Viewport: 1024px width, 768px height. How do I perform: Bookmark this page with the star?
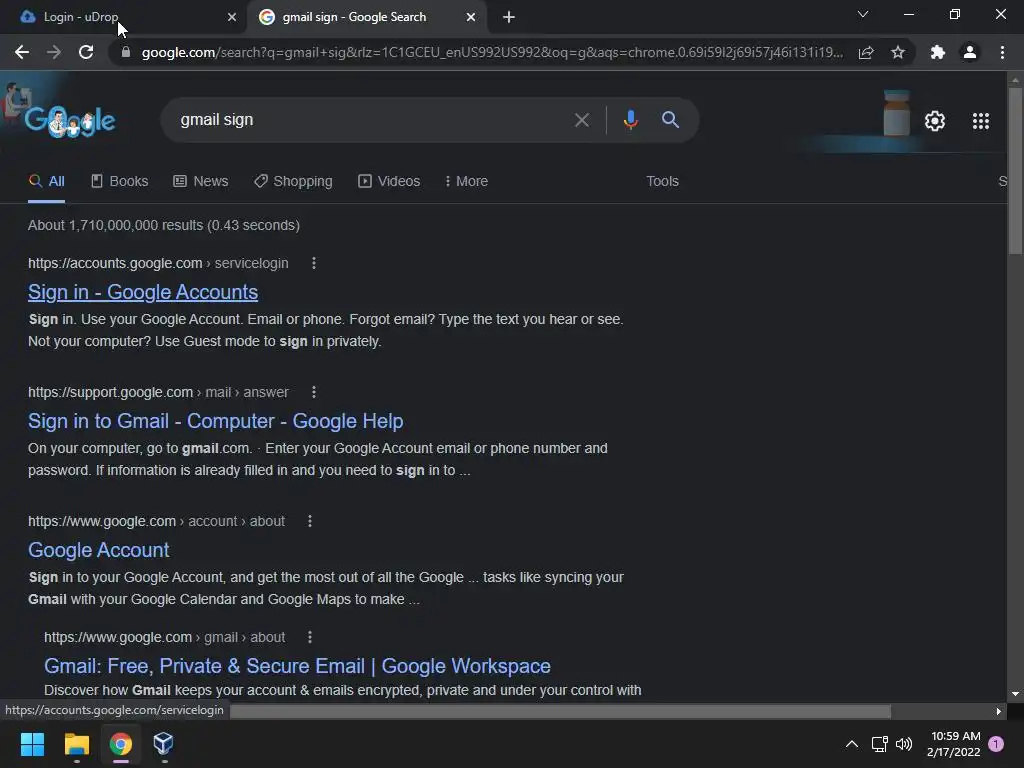[898, 52]
